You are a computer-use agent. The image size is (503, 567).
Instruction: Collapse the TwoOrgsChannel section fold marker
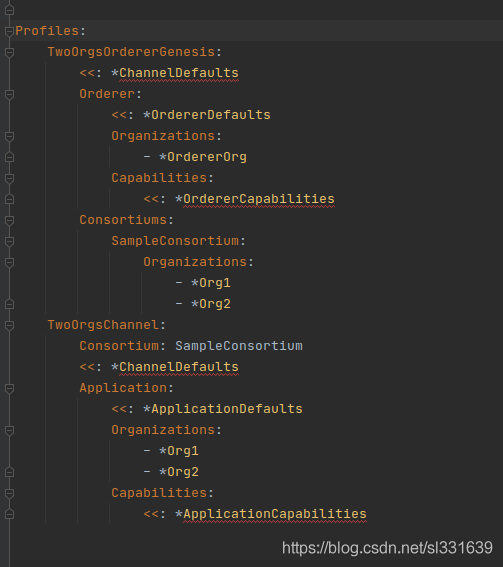pos(9,325)
